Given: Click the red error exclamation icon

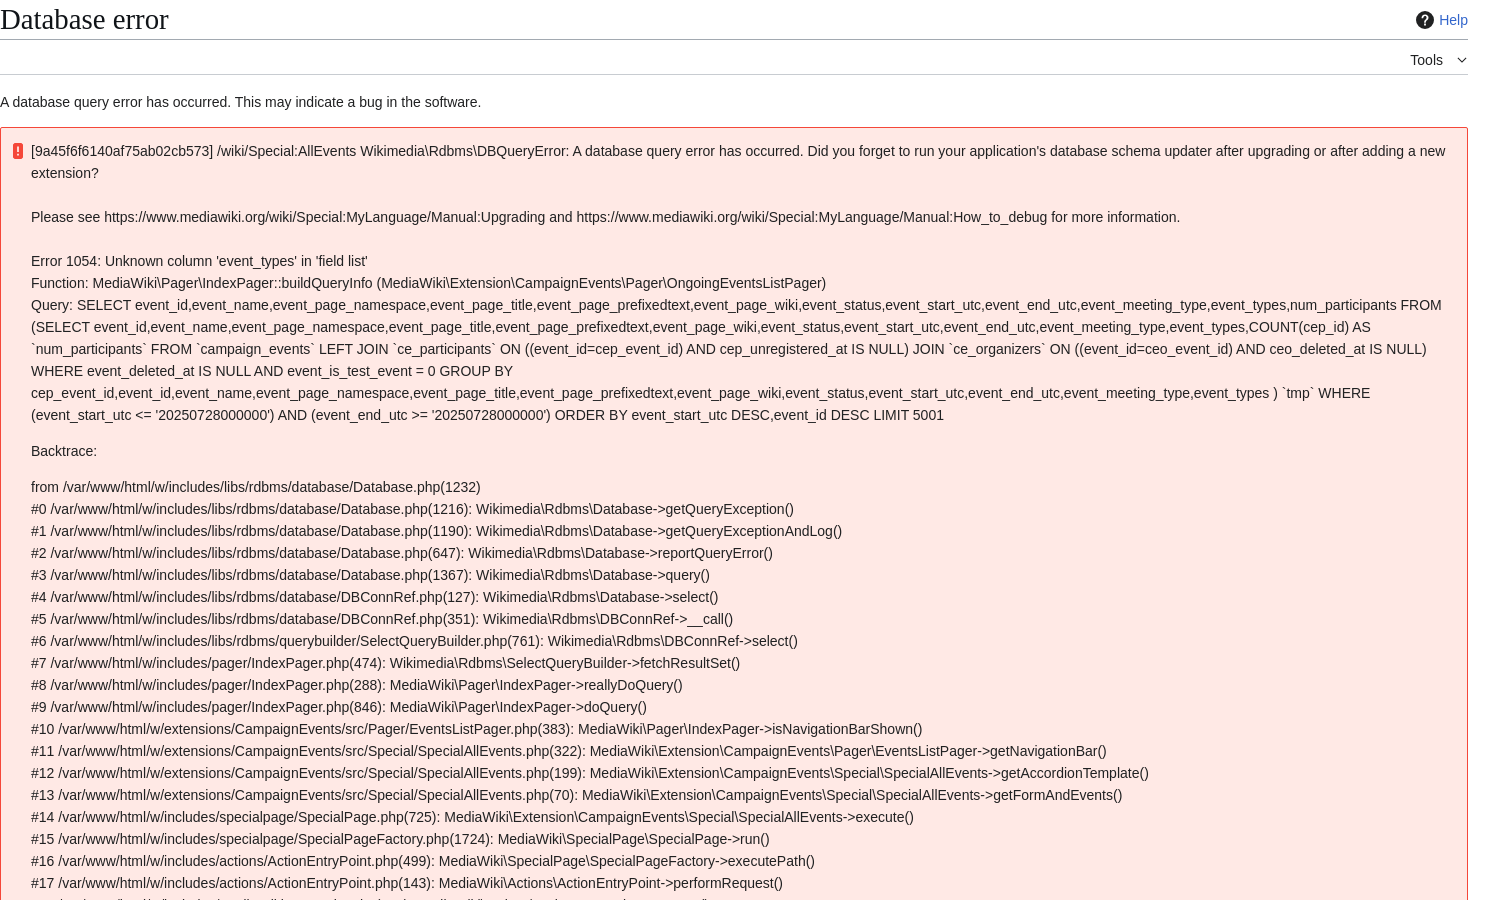Looking at the screenshot, I should pos(17,151).
